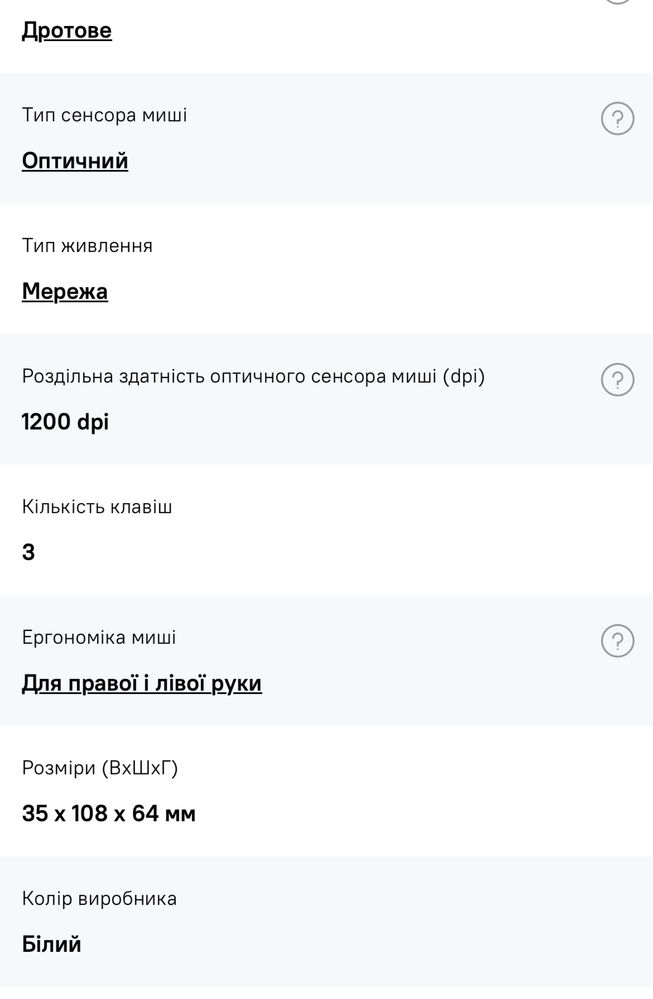The image size is (653, 999).
Task: Tap the Розміри (ВхШхГ) label
Action: click(100, 768)
